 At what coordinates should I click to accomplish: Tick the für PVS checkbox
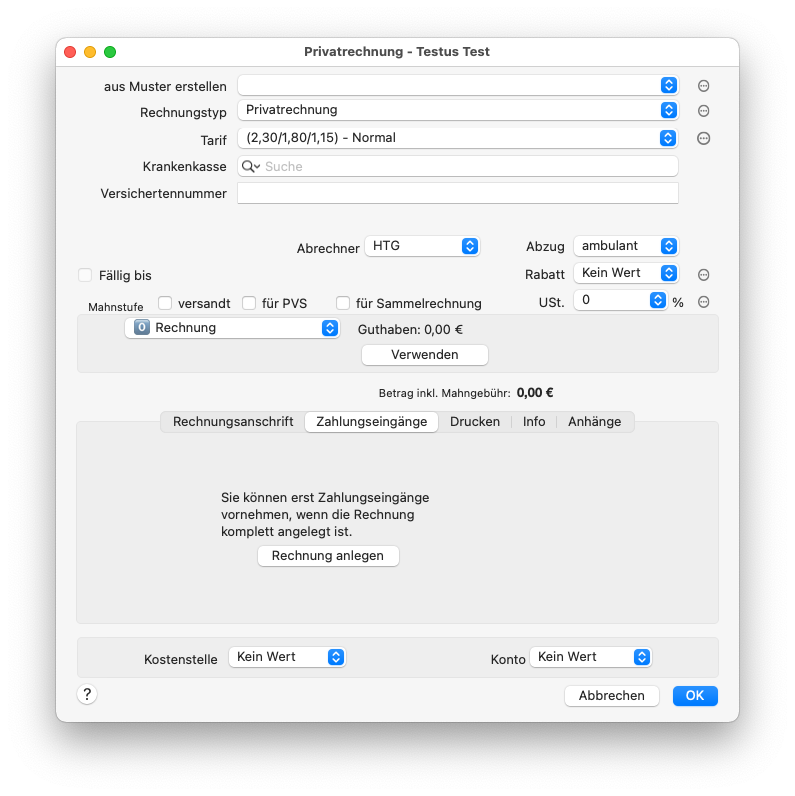[x=249, y=303]
